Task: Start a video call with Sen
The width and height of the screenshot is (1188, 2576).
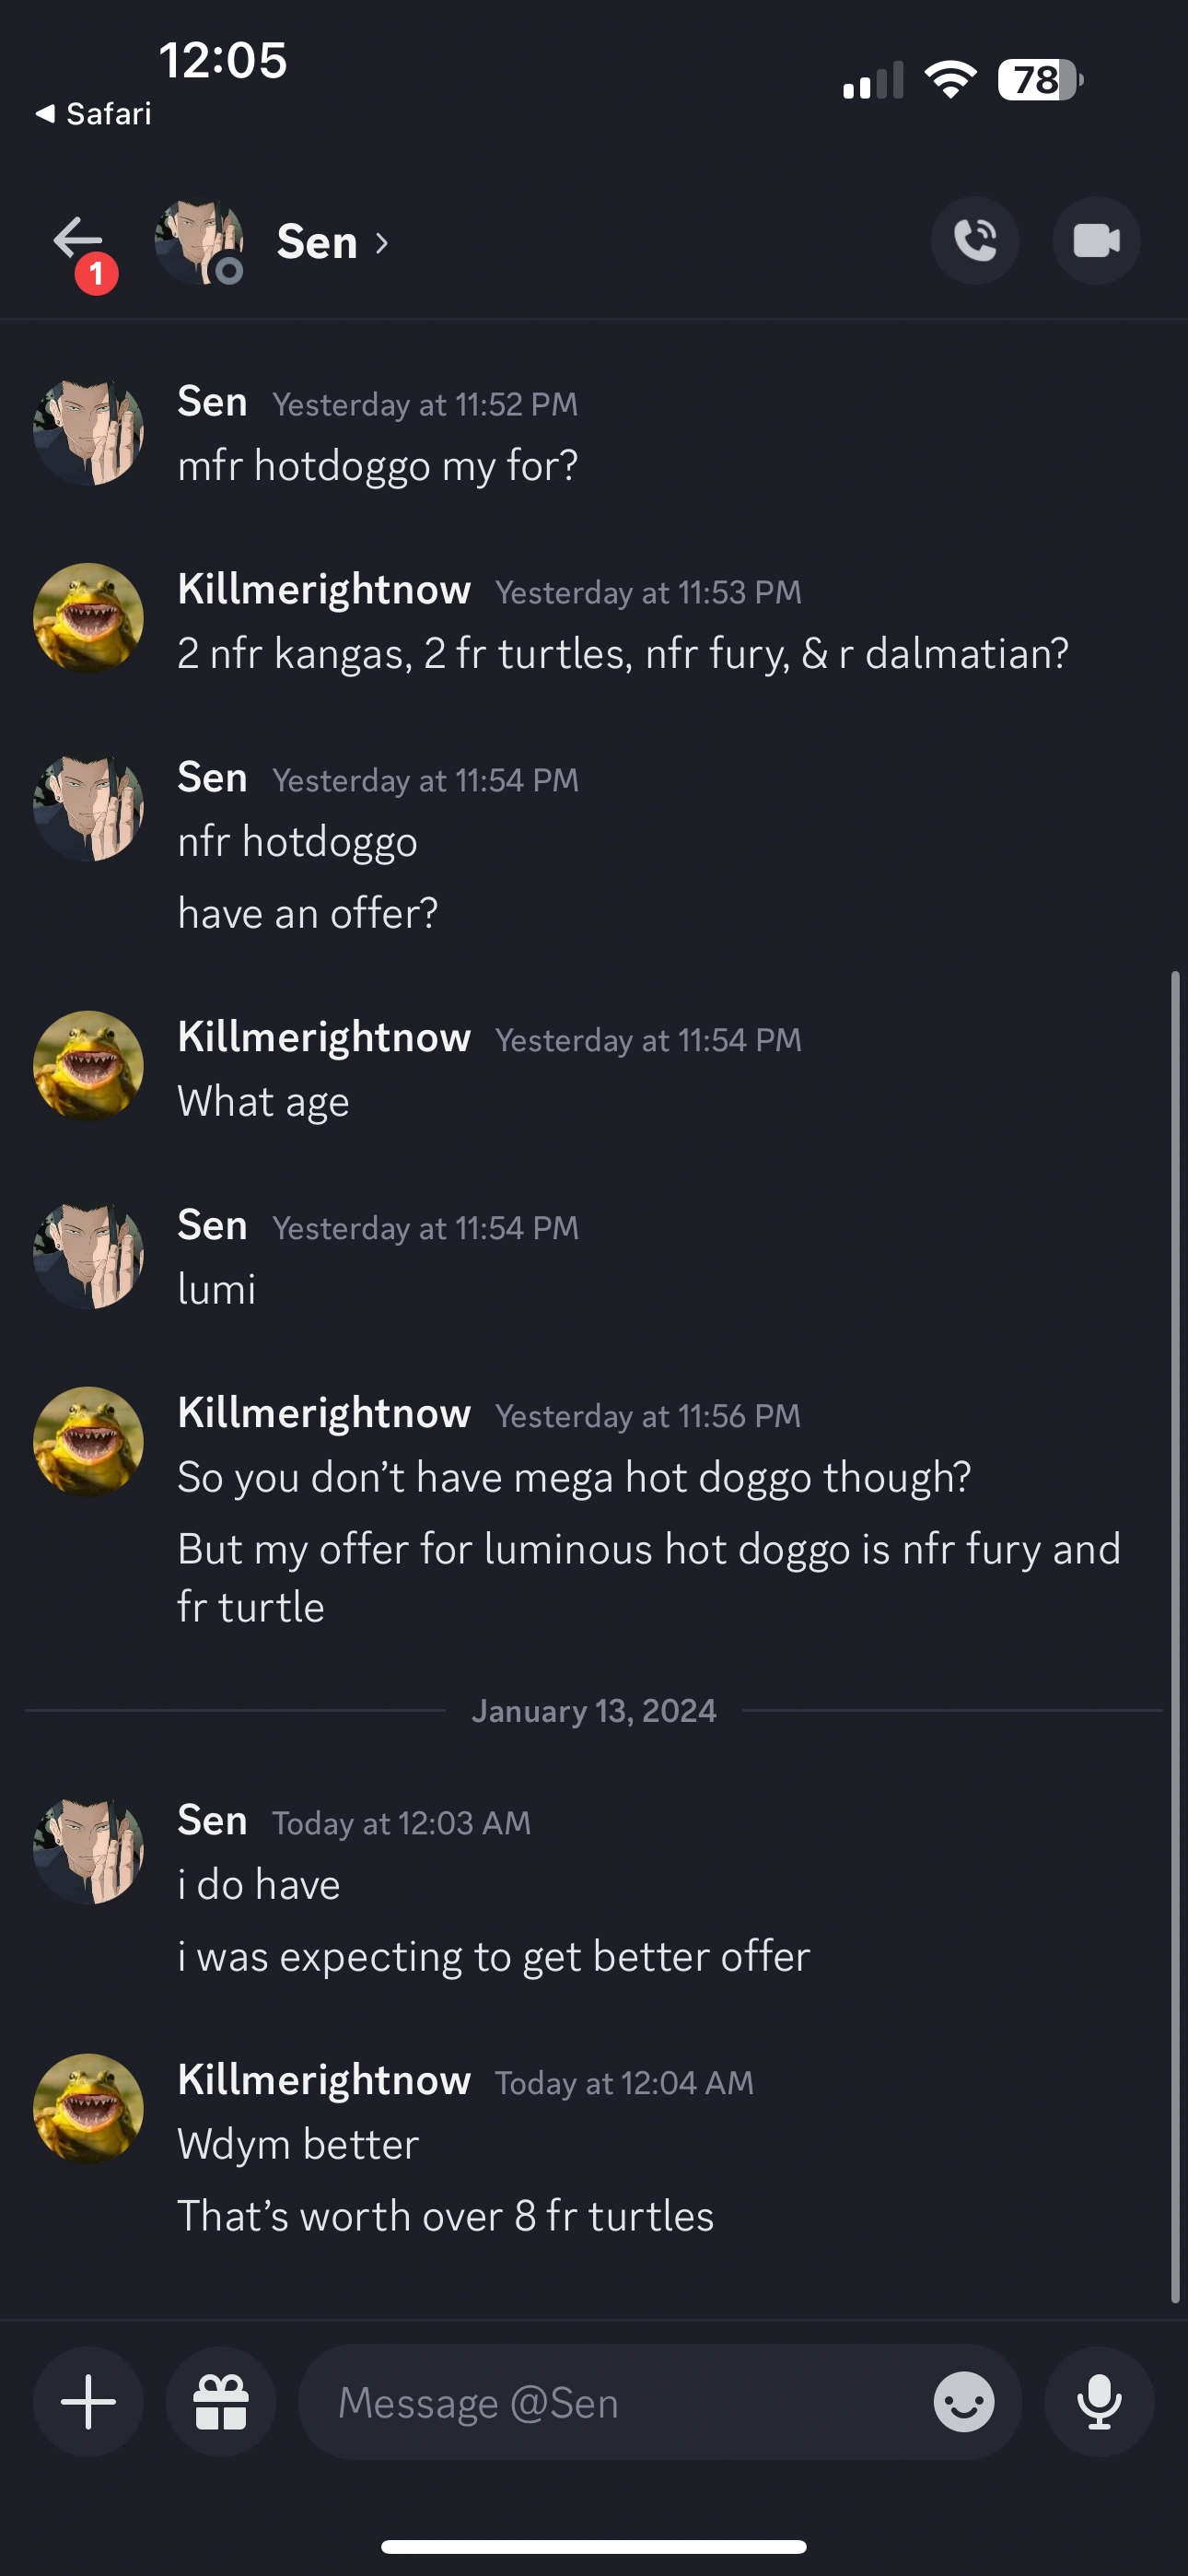Action: (1096, 240)
